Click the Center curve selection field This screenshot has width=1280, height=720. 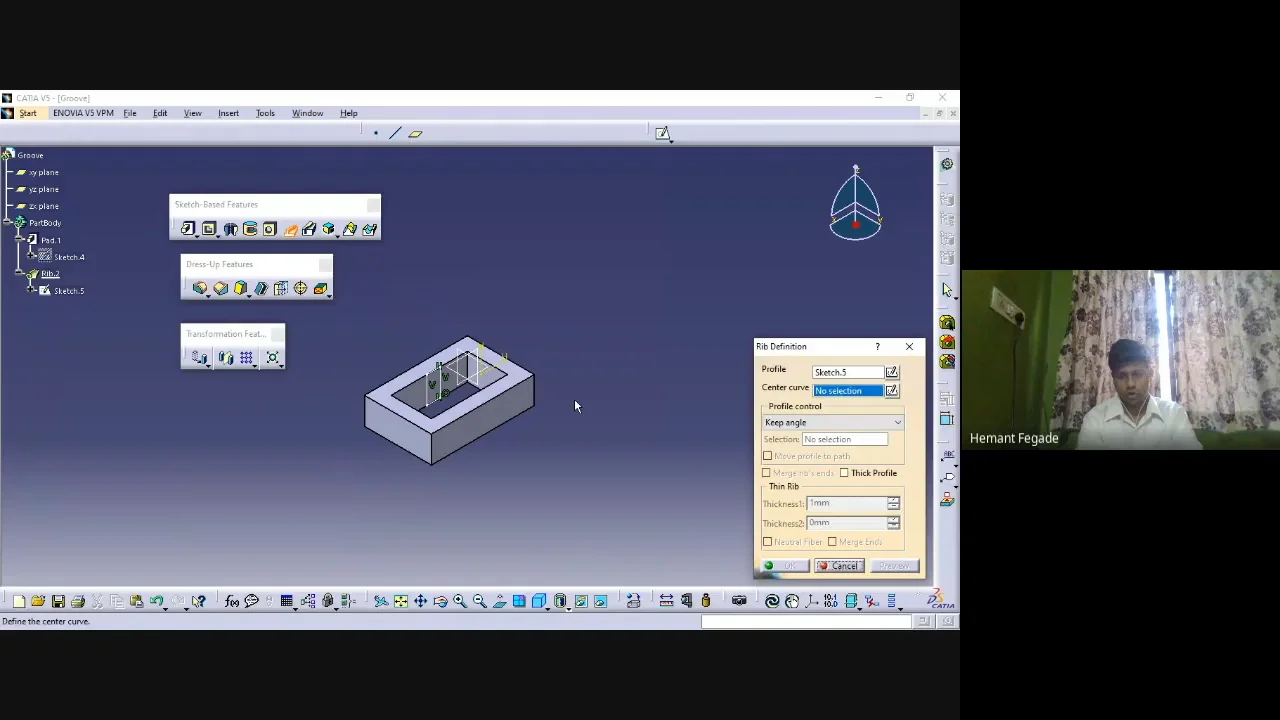click(848, 390)
